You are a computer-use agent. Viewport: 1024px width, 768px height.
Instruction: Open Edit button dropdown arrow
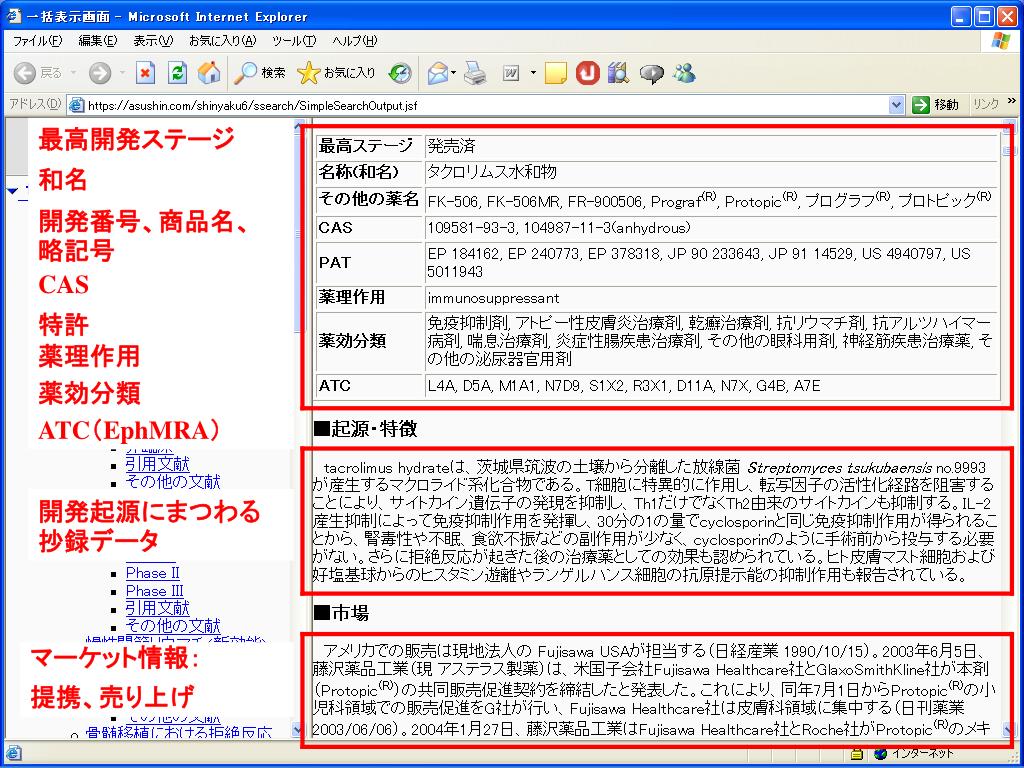coord(533,73)
